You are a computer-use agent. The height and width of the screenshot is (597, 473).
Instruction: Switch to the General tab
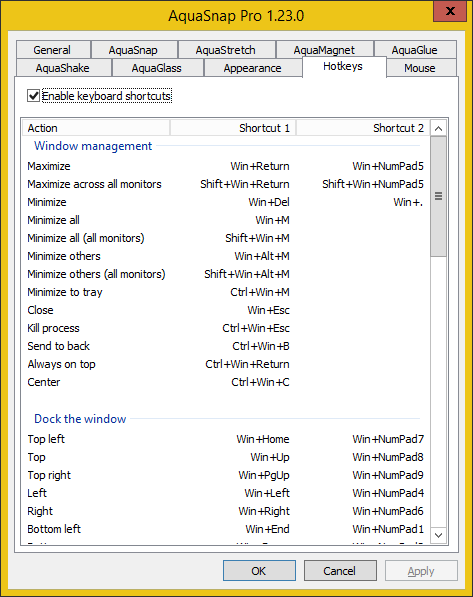[53, 50]
